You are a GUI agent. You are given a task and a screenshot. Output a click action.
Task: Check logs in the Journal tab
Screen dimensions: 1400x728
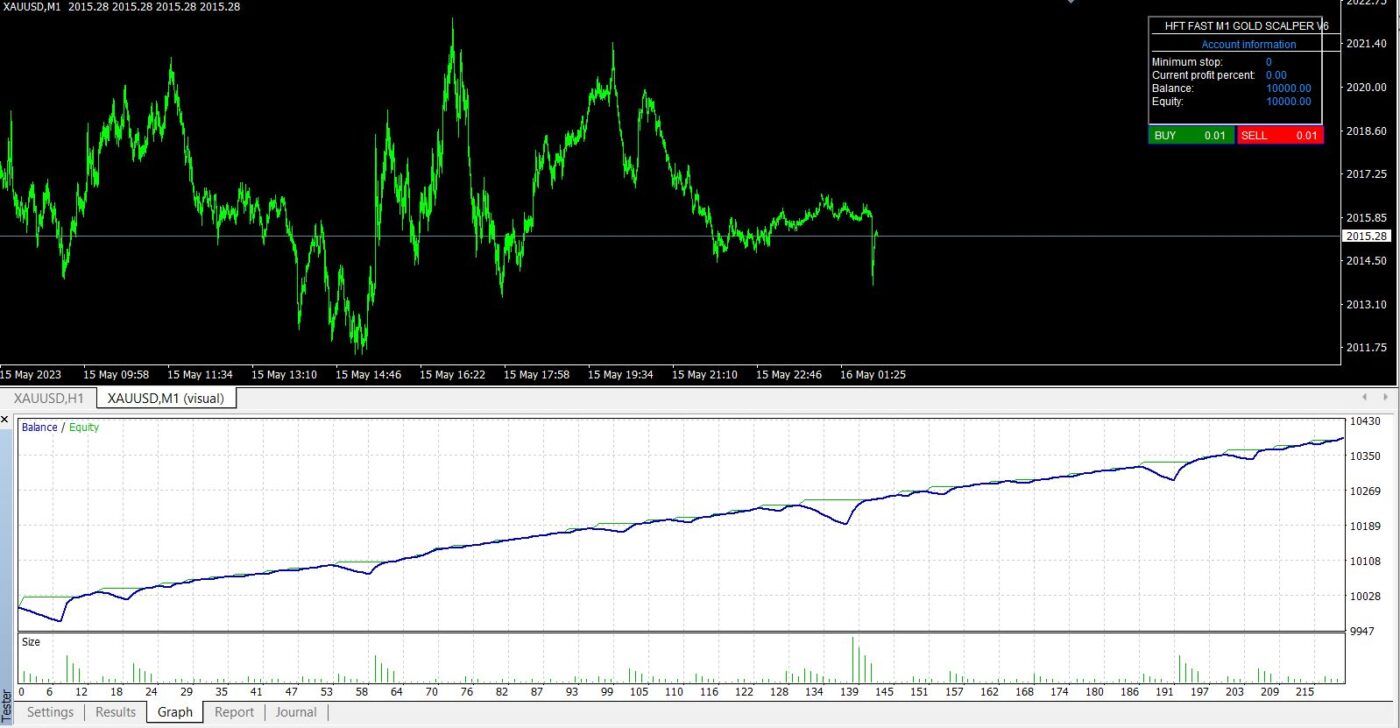pyautogui.click(x=296, y=712)
